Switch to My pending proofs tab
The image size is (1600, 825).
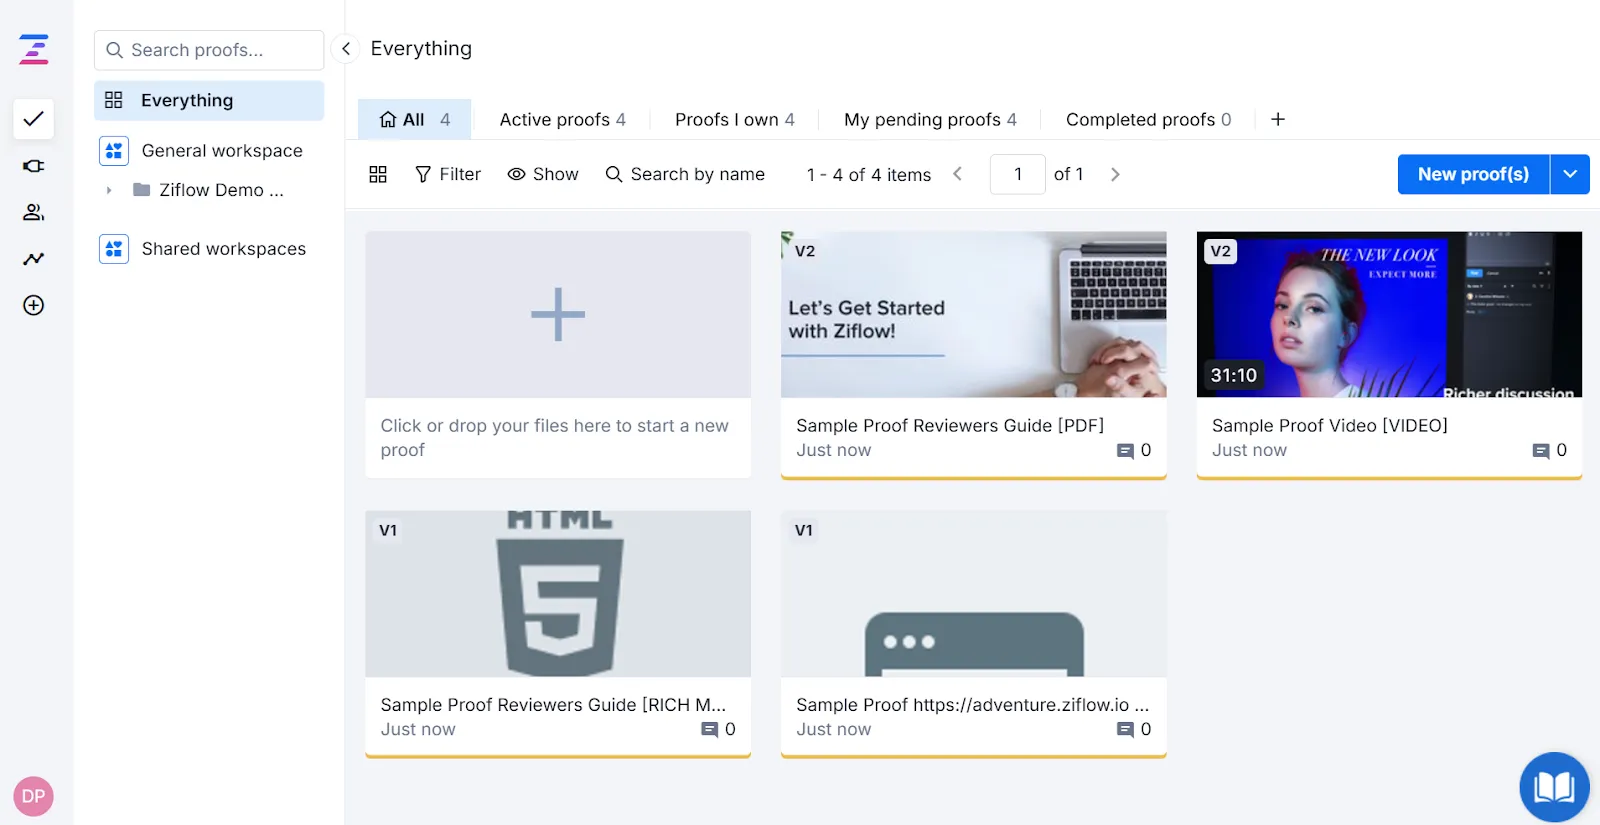pos(930,119)
